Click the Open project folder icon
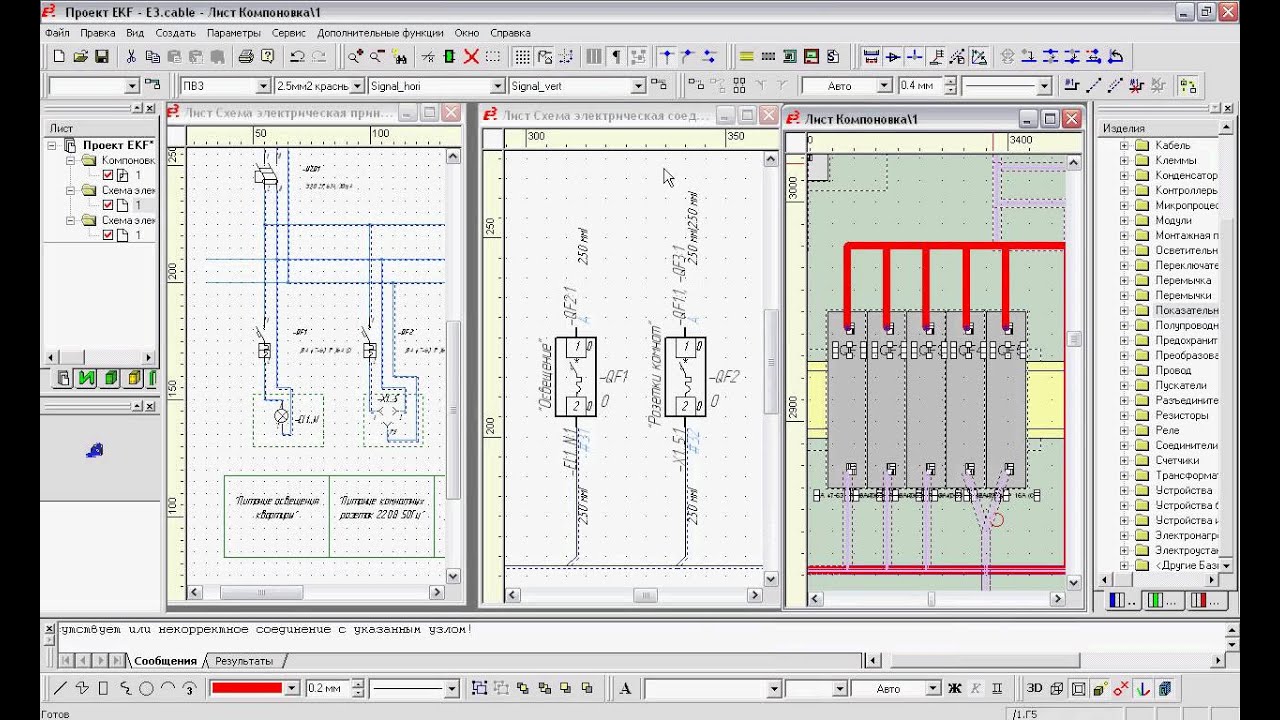The width and height of the screenshot is (1280, 720). point(81,56)
